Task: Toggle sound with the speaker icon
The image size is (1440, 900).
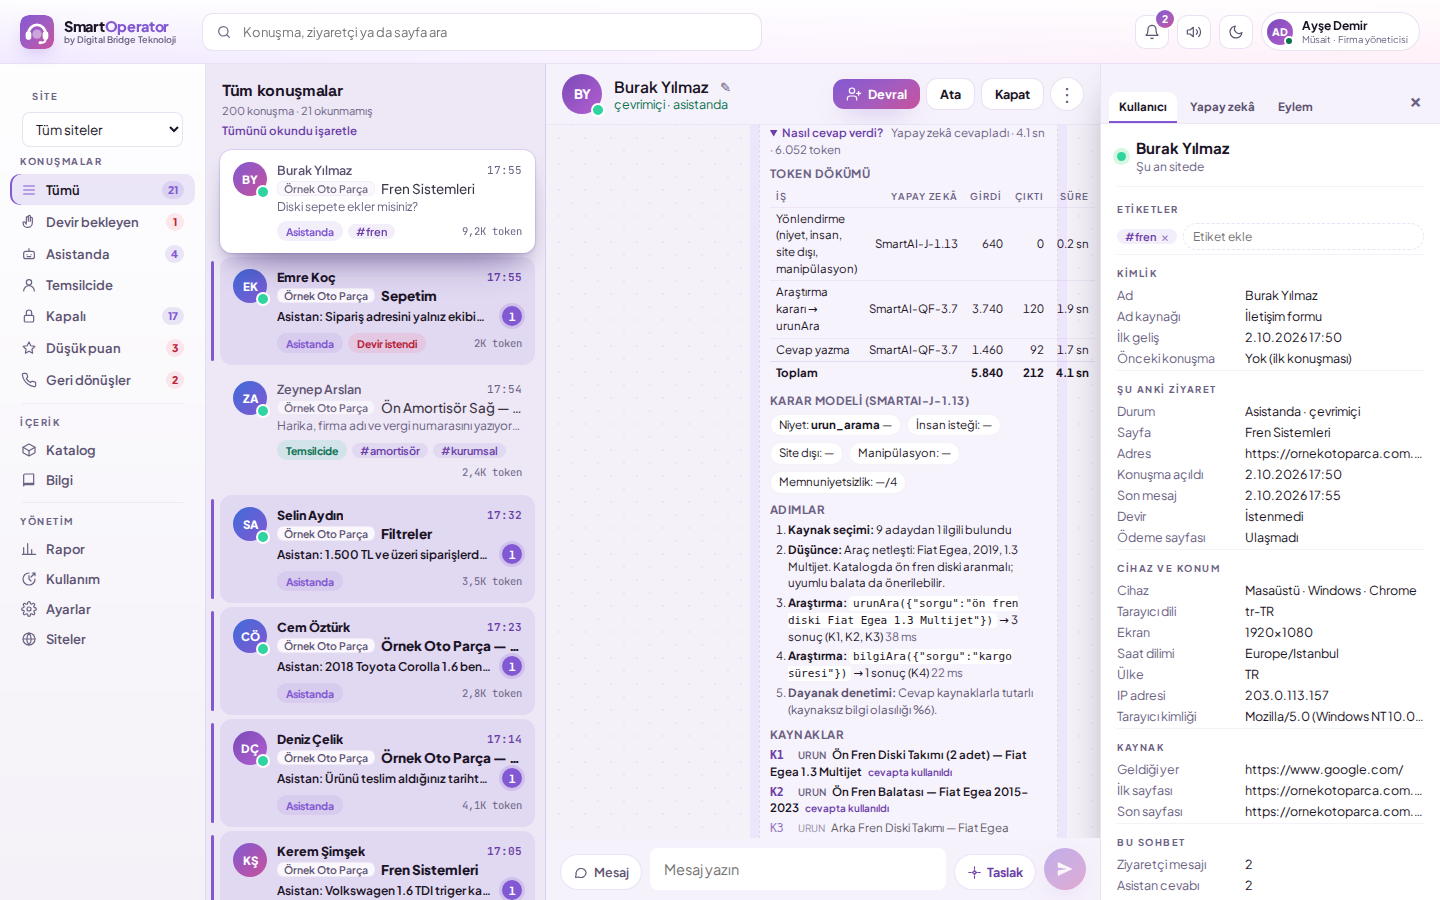Action: click(1194, 32)
